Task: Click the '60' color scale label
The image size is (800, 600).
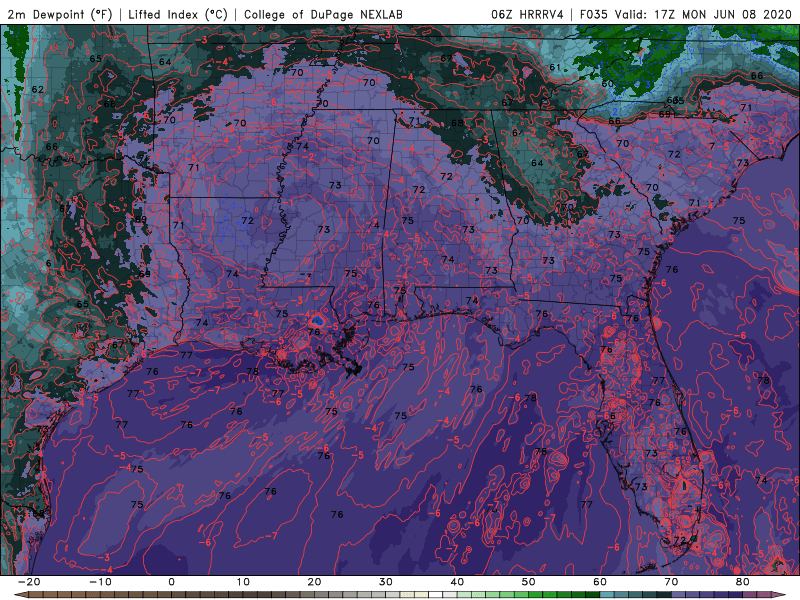Action: pos(600,582)
